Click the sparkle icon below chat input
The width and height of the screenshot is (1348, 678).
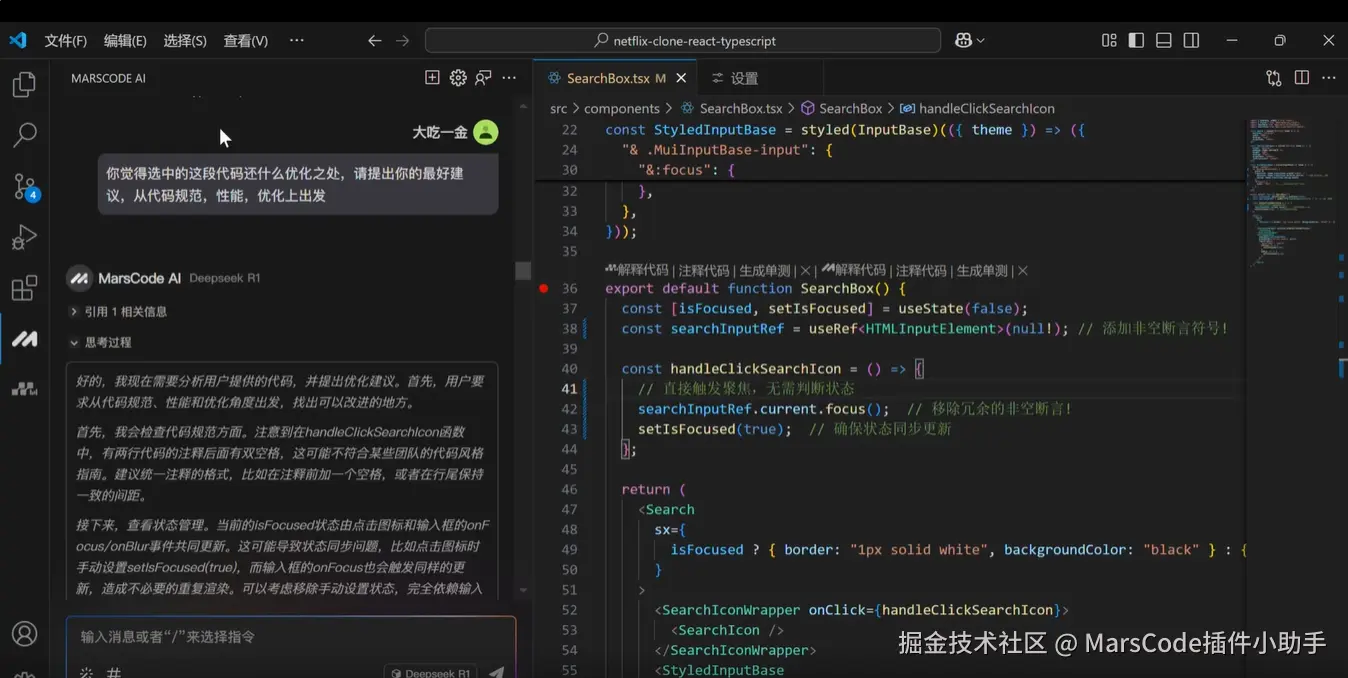[x=86, y=672]
